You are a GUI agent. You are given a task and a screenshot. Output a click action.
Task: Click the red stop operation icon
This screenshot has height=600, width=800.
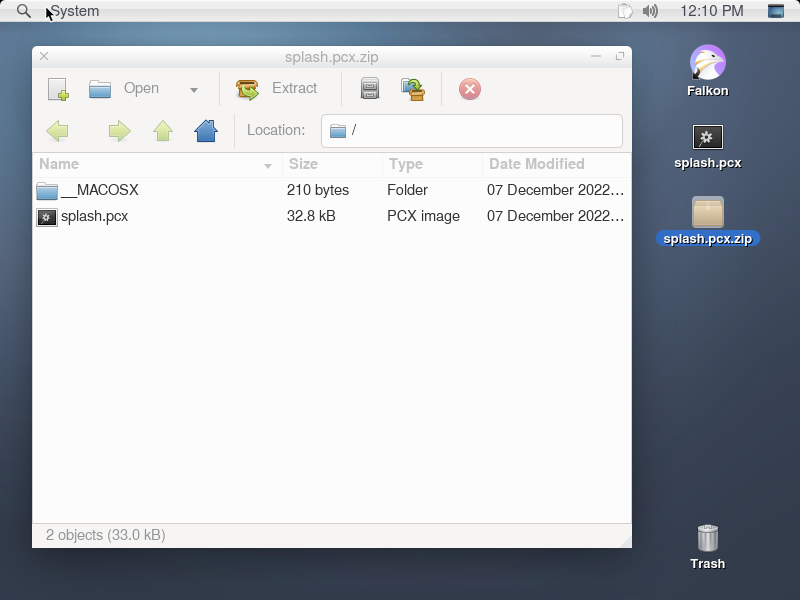(469, 89)
